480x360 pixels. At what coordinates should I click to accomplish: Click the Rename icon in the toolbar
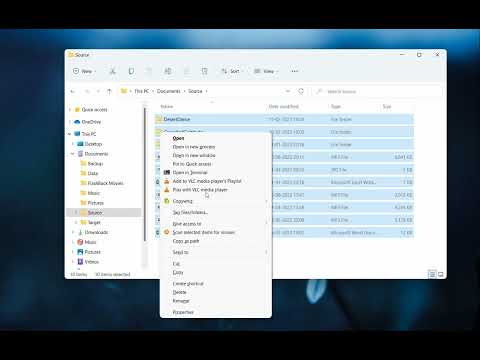pos(168,71)
